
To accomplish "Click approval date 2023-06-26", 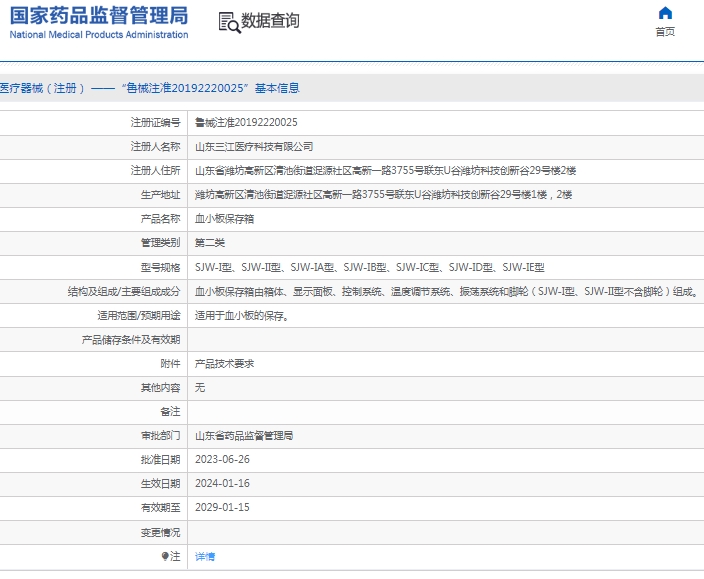I will click(x=222, y=459).
